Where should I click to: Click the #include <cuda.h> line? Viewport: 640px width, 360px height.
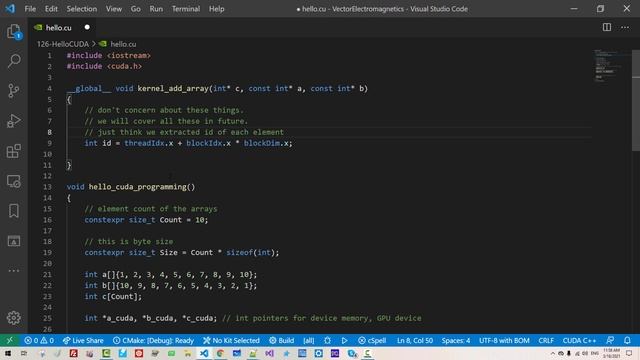tap(104, 66)
